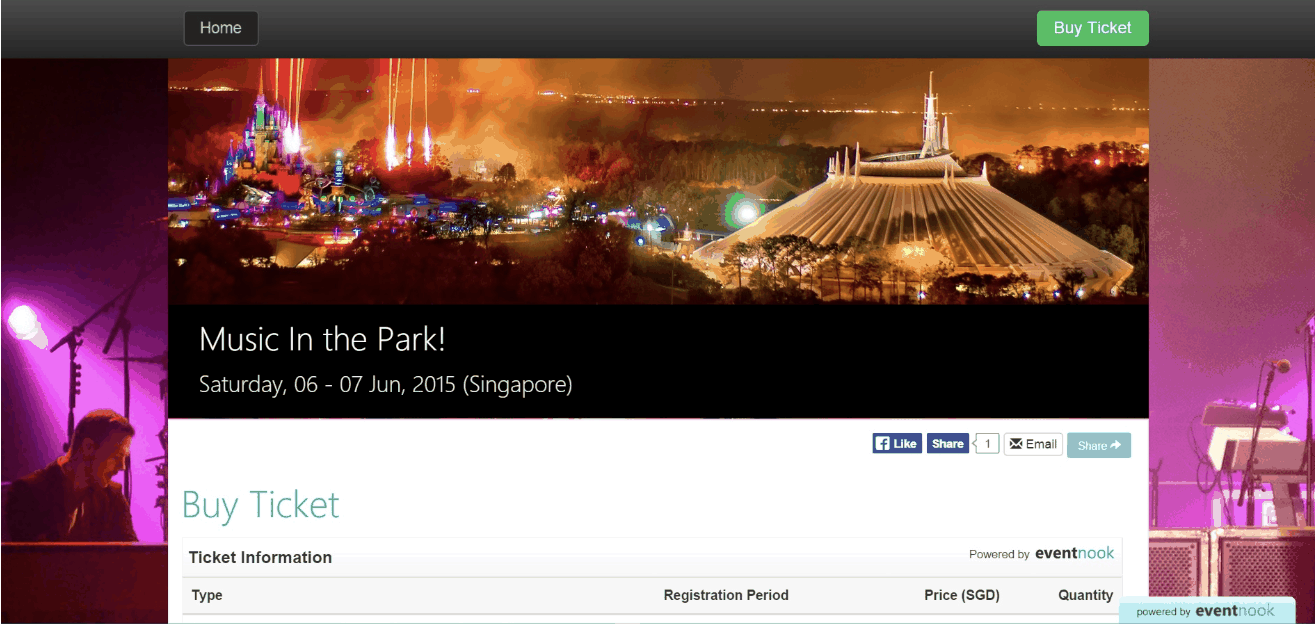Open the eventnook logo in Ticket Information panel
The width and height of the screenshot is (1316, 624).
coord(1074,553)
